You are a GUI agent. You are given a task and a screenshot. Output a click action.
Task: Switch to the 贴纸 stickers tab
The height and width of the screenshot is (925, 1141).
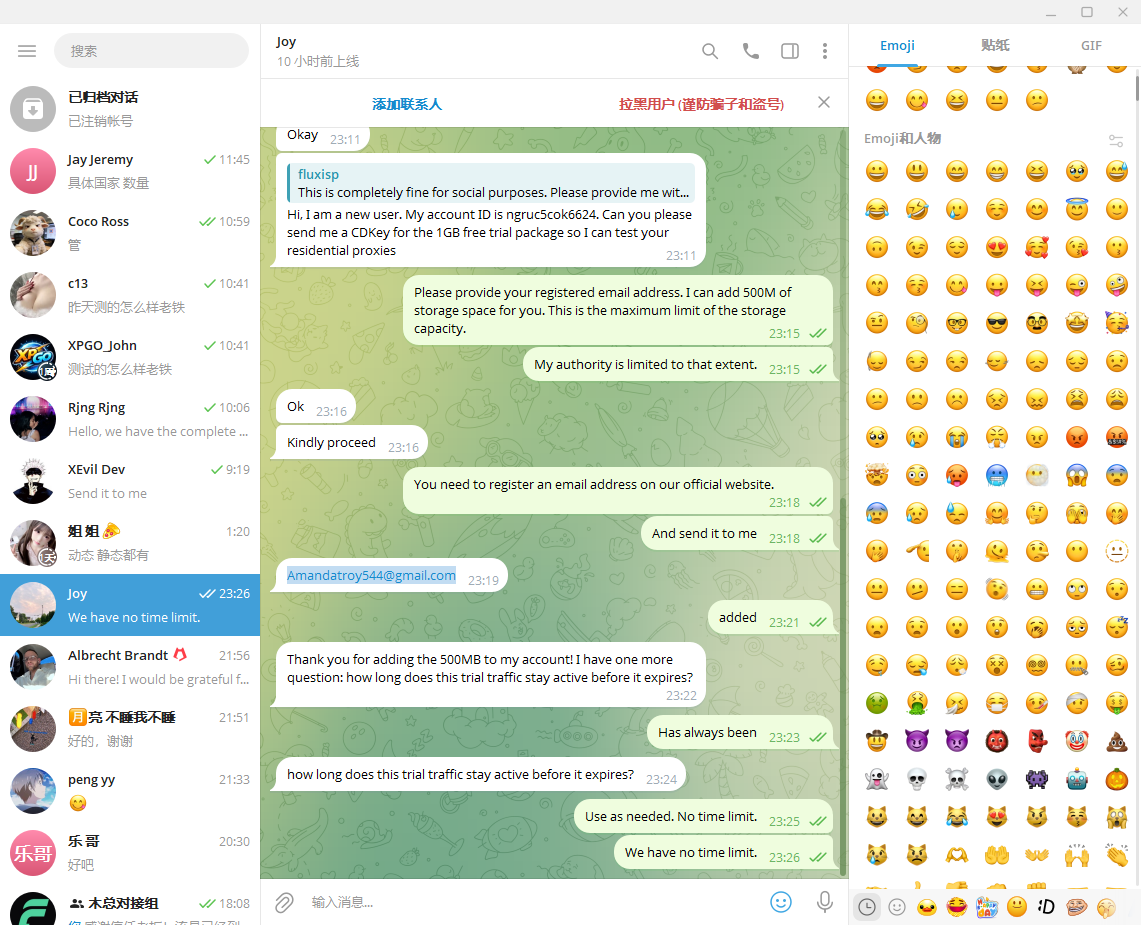coord(995,45)
